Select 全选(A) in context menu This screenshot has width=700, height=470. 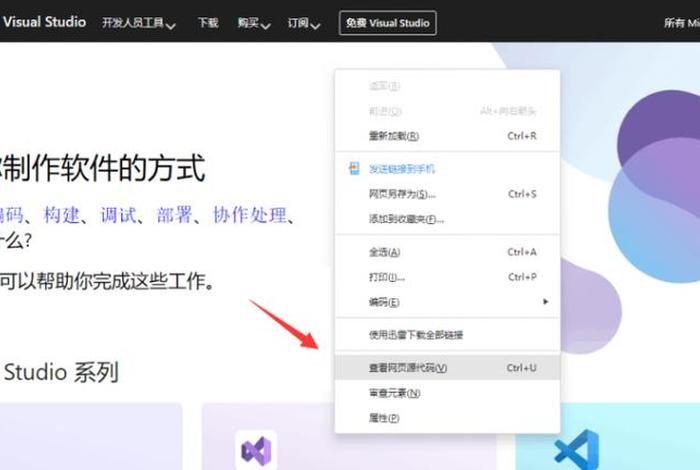447,252
